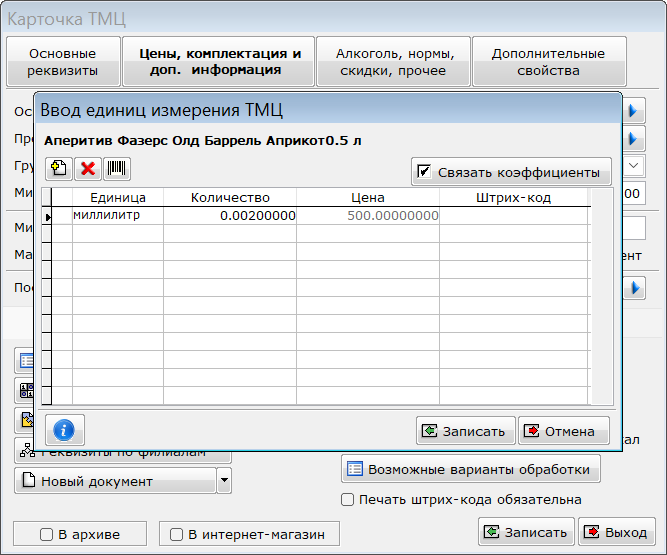
Task: Click the миллилитр unit cell
Action: click(118, 216)
